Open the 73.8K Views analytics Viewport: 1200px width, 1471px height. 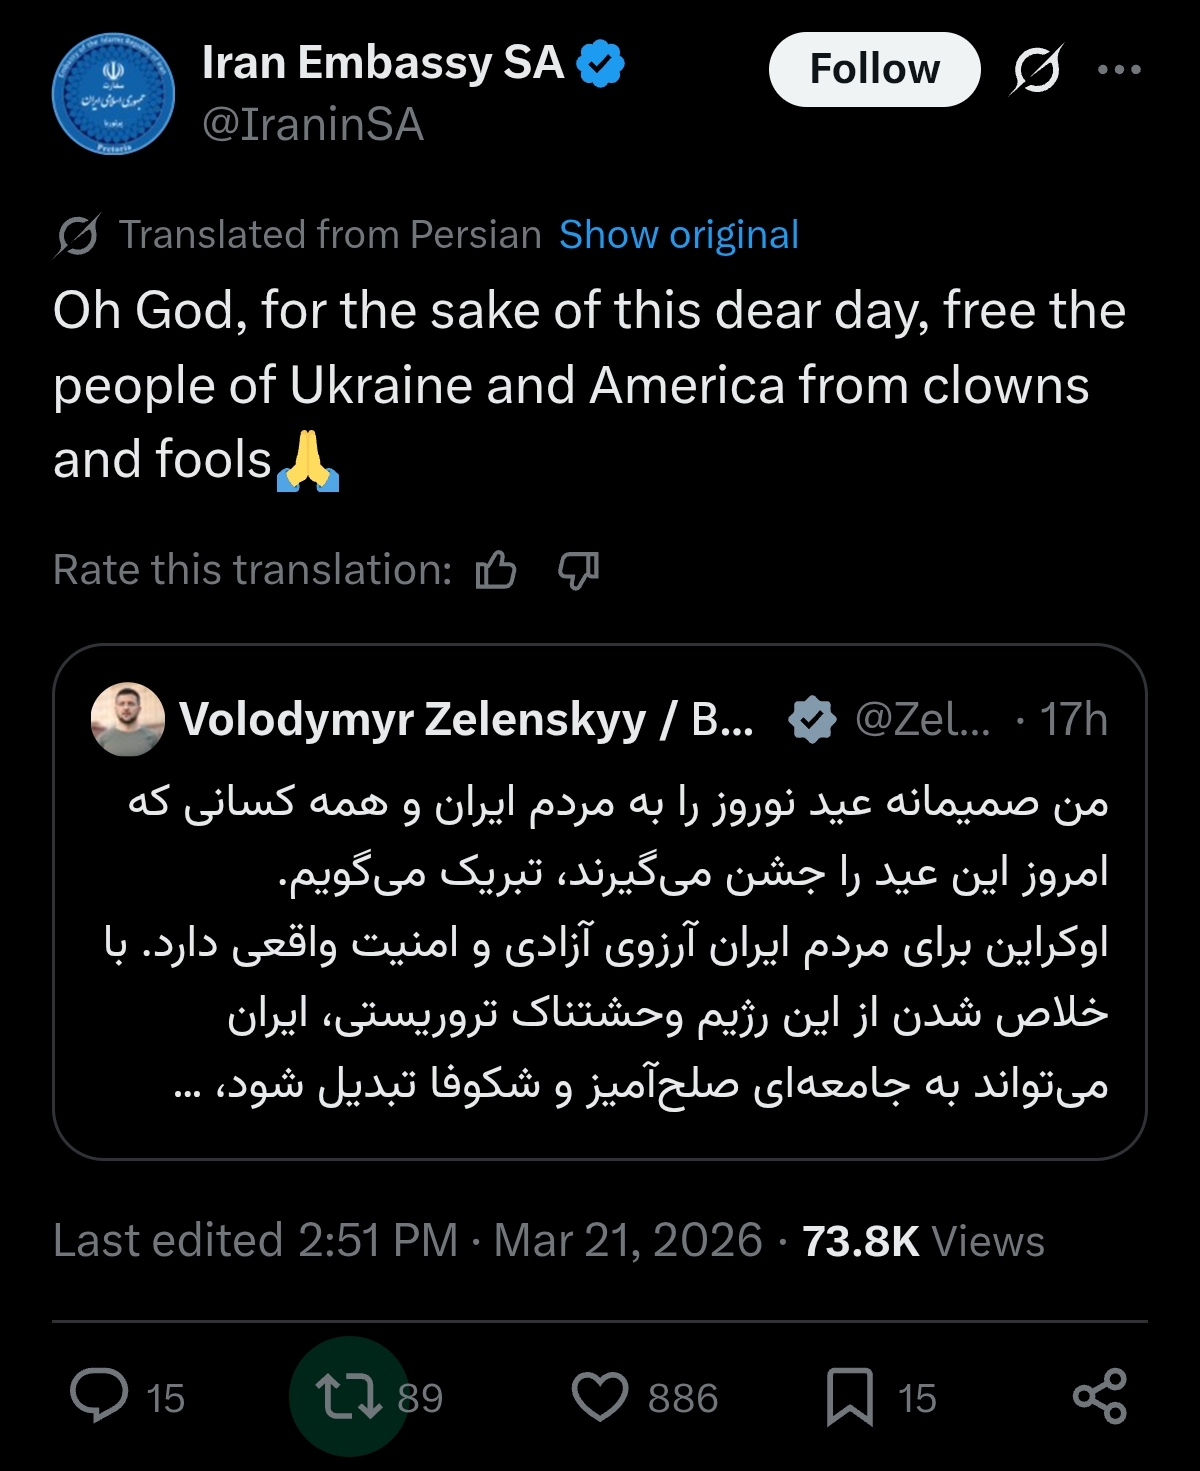(x=922, y=1241)
